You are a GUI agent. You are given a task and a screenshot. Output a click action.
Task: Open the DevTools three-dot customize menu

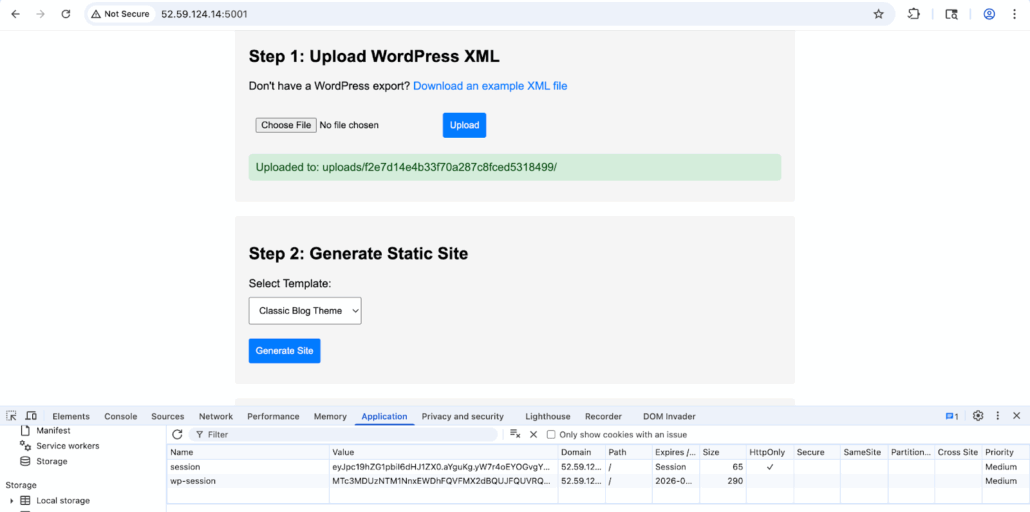click(x=997, y=416)
